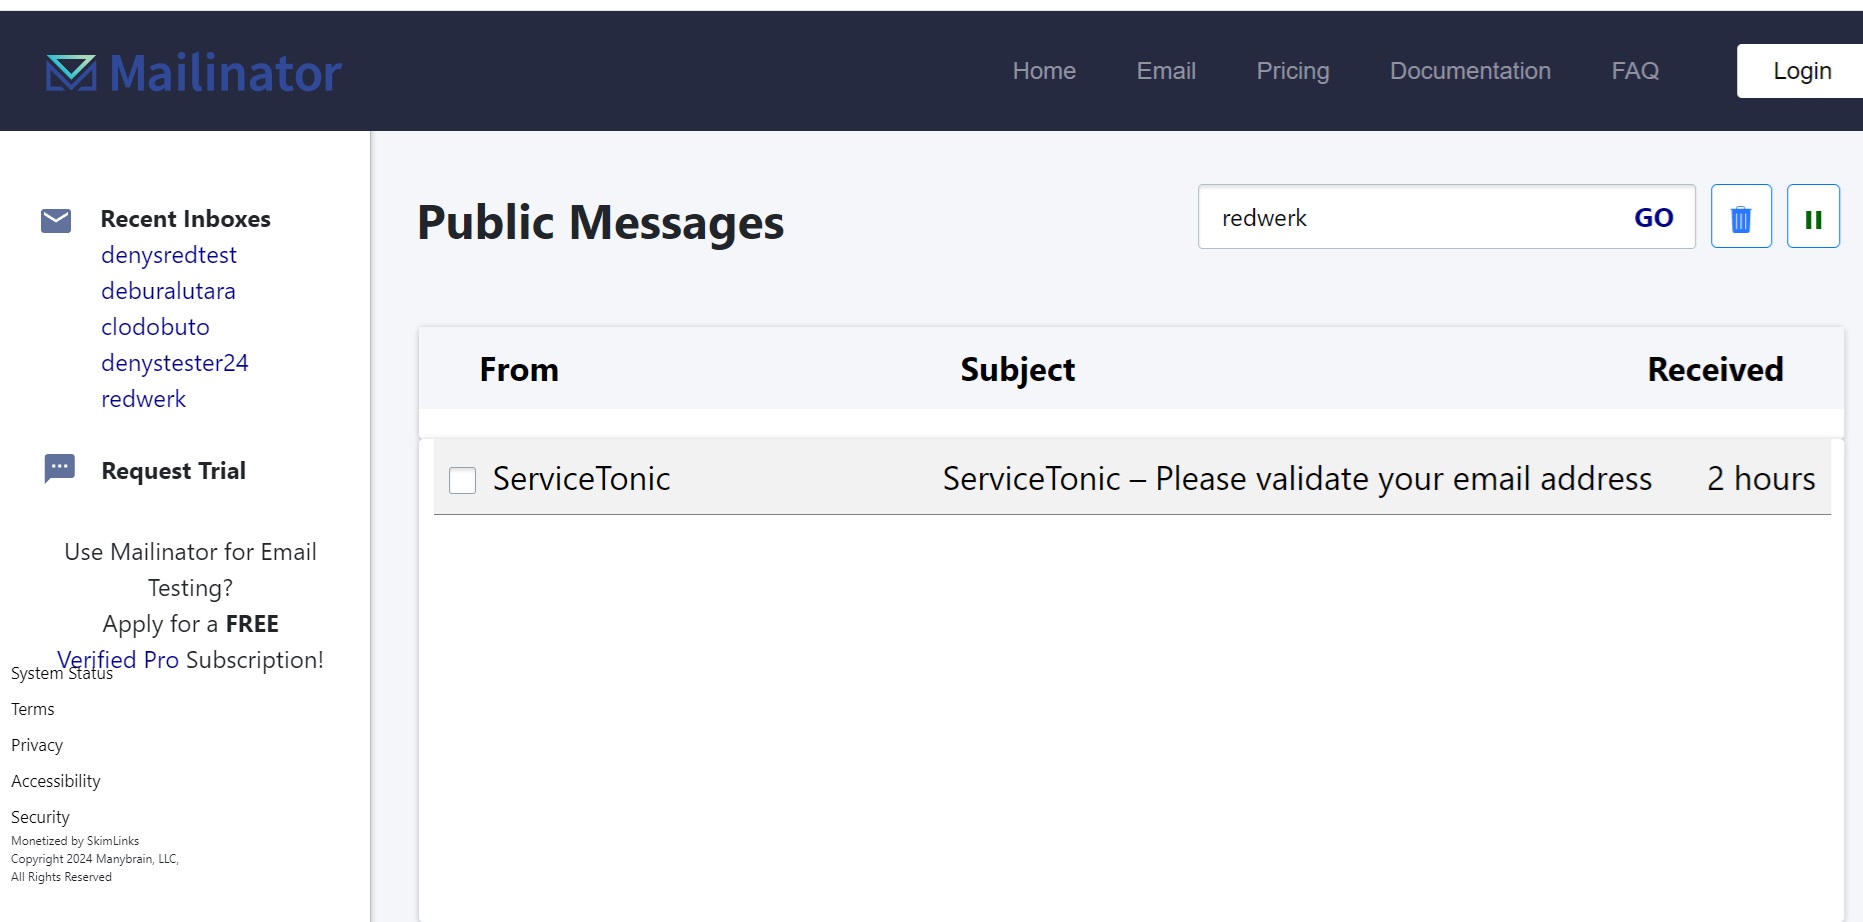The image size is (1863, 922).
Task: Click the Mailinator wordmark text
Action: click(226, 73)
